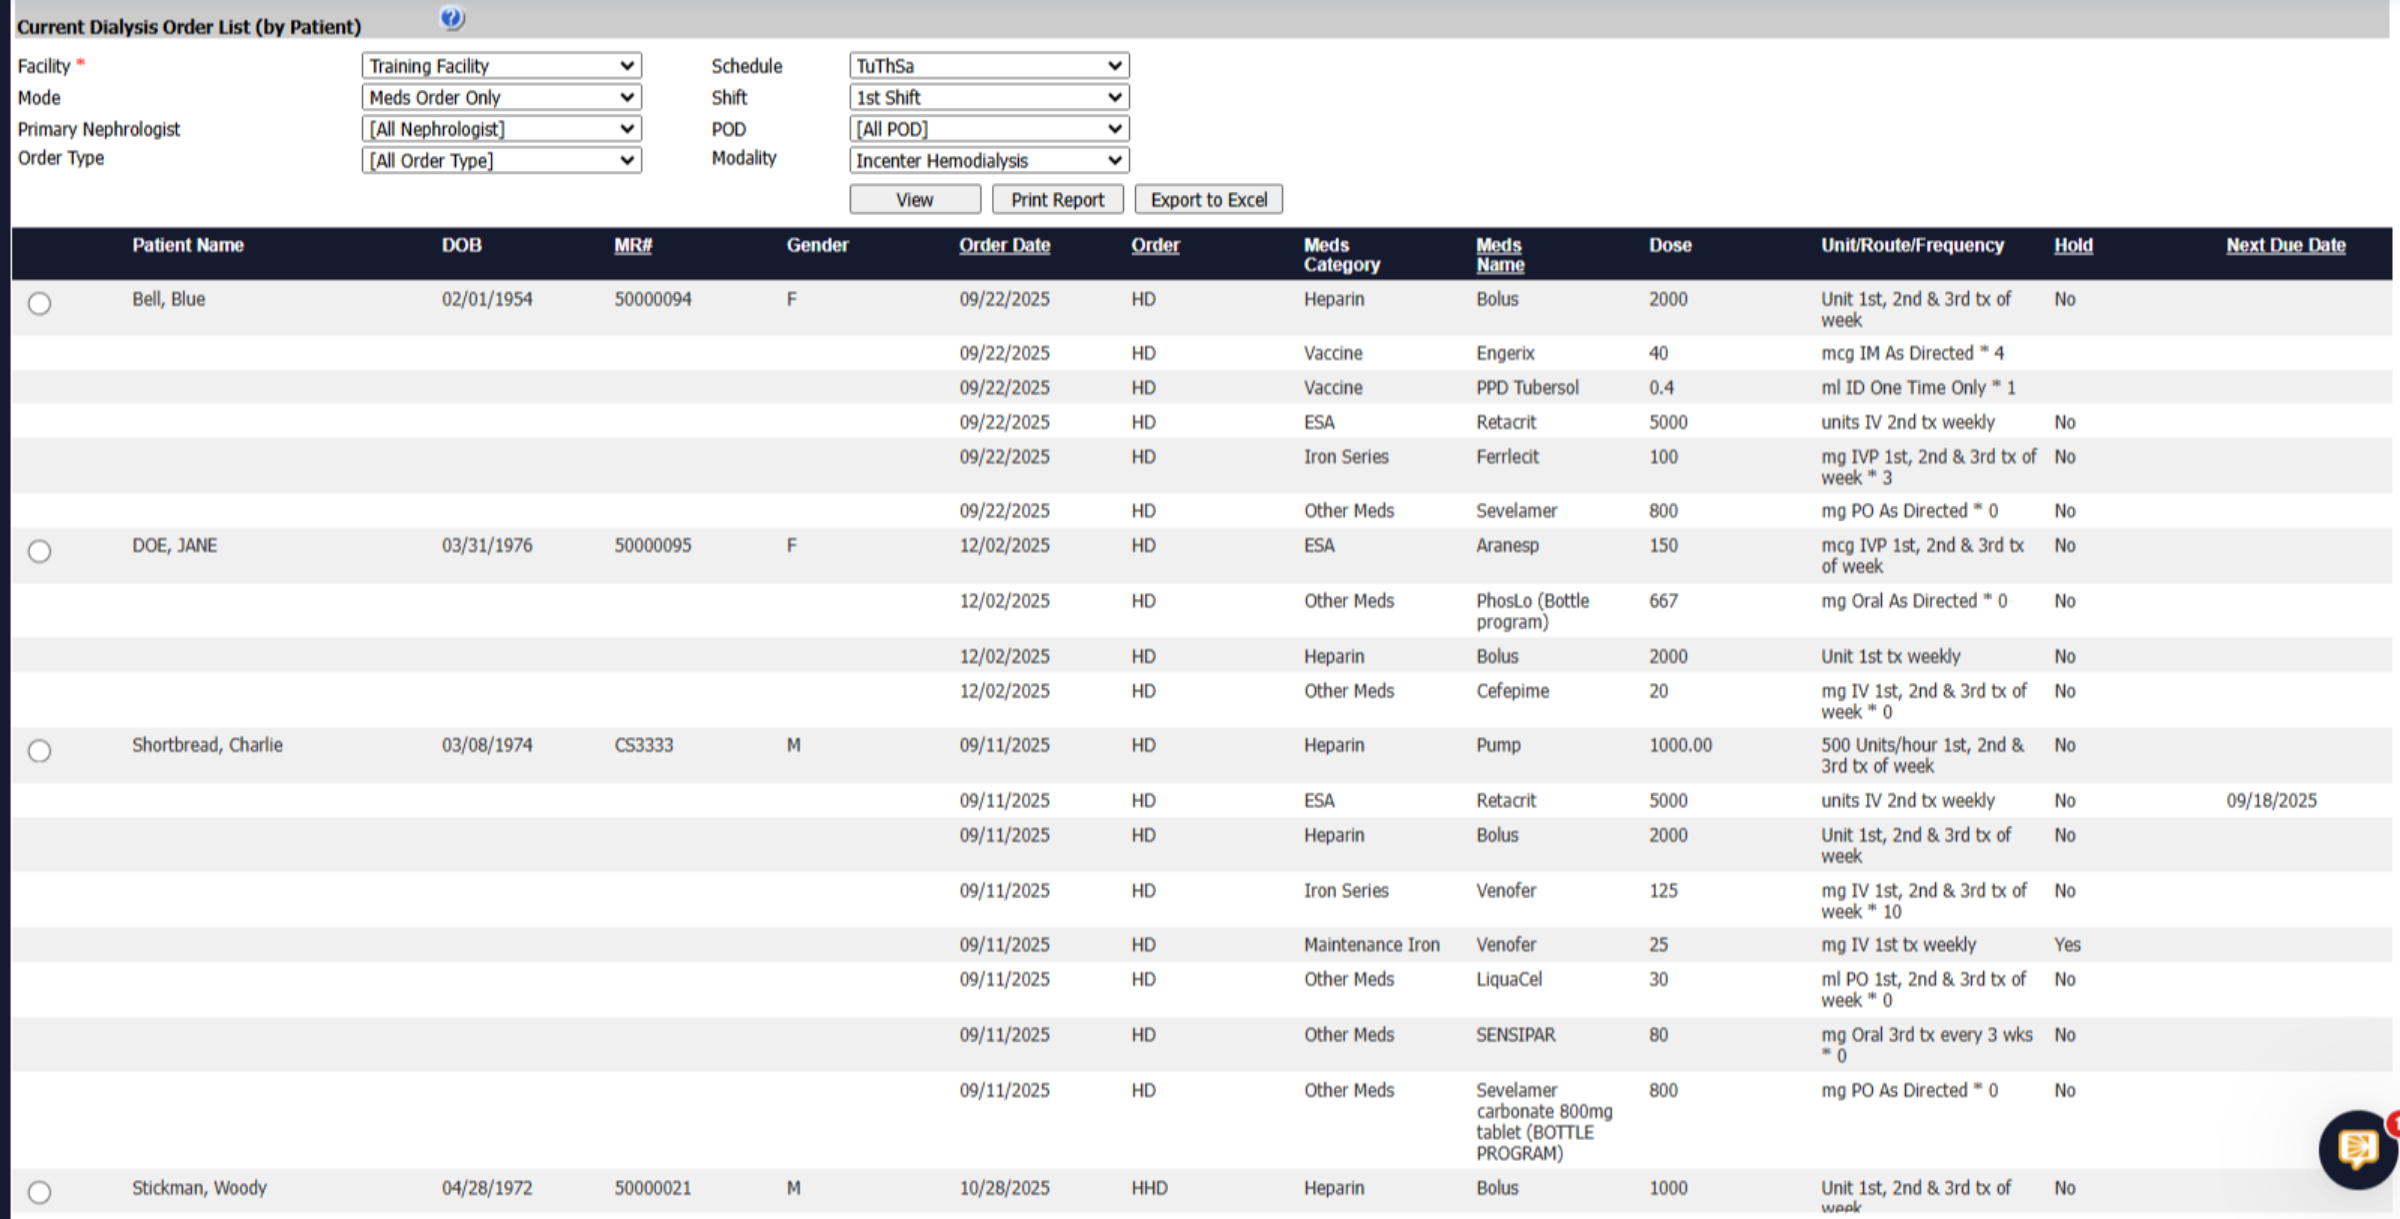
Task: Click the Print Report button
Action: [x=1058, y=200]
